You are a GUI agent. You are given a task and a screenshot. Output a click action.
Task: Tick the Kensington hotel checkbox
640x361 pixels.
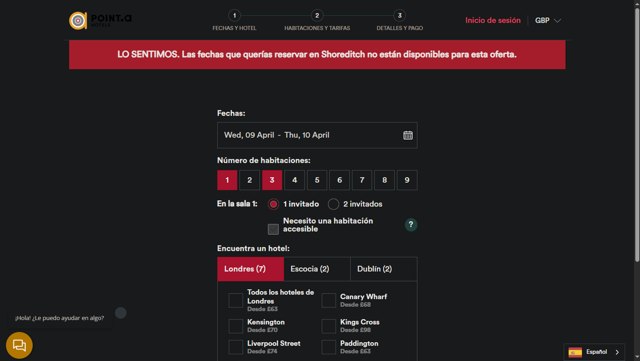pos(236,326)
